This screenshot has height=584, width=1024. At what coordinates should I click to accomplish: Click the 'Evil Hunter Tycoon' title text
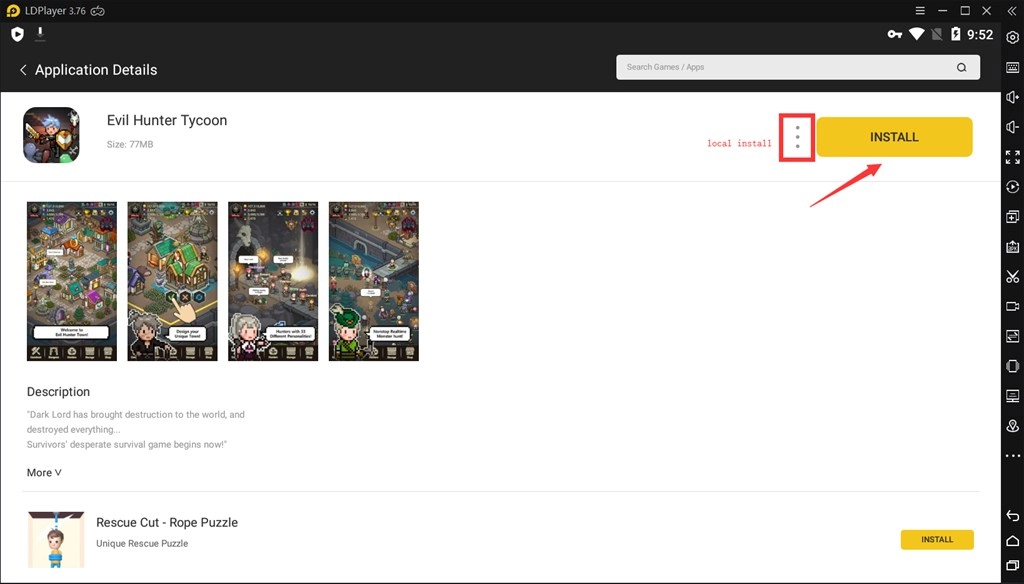pyautogui.click(x=167, y=120)
